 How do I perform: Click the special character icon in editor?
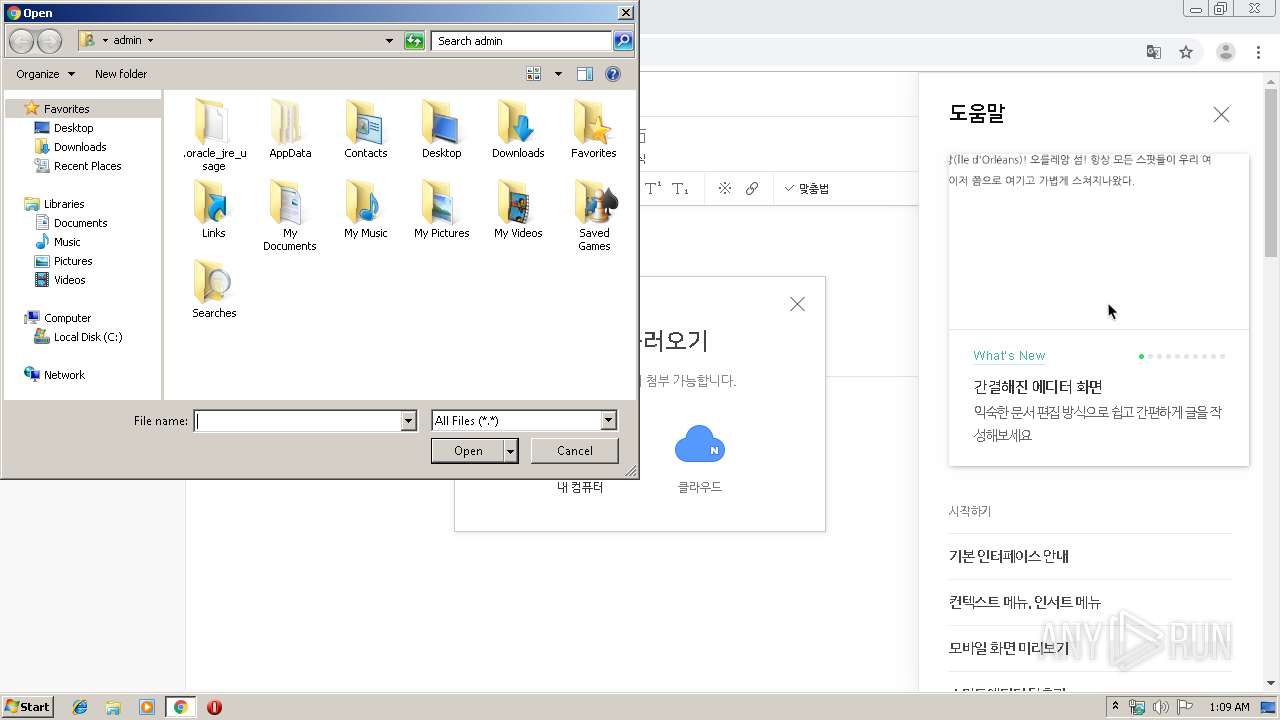tap(725, 188)
